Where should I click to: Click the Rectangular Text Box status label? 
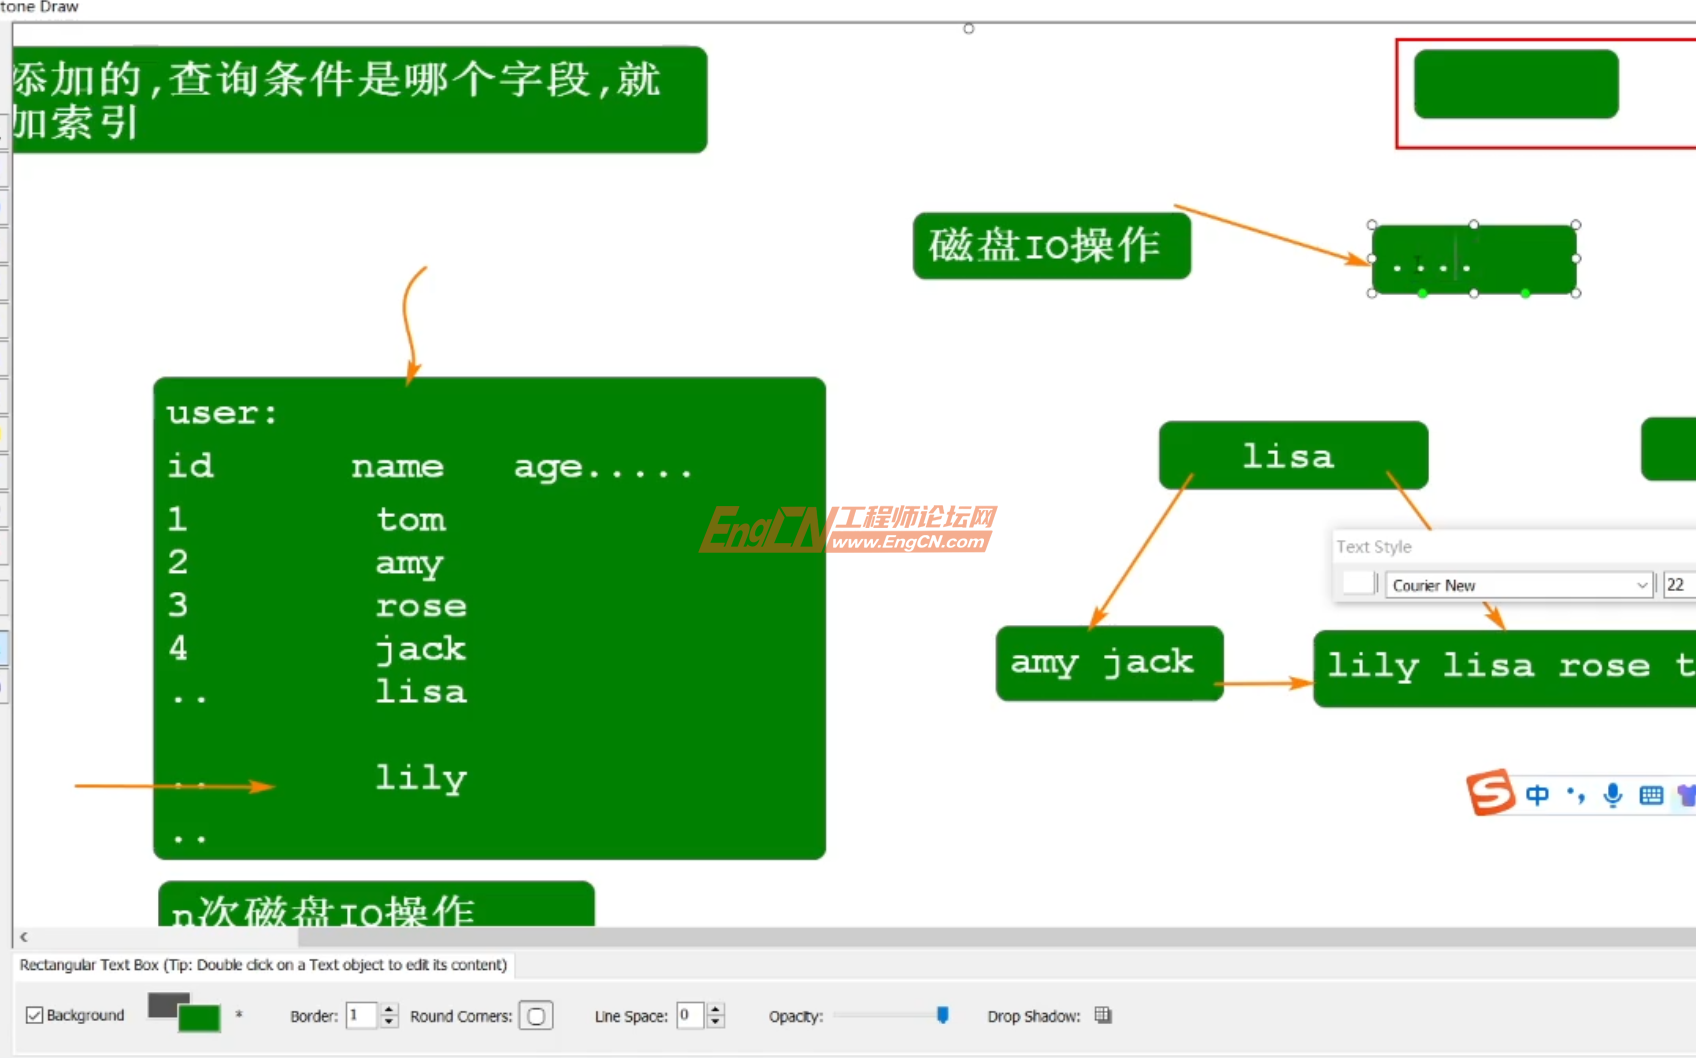[x=263, y=964]
